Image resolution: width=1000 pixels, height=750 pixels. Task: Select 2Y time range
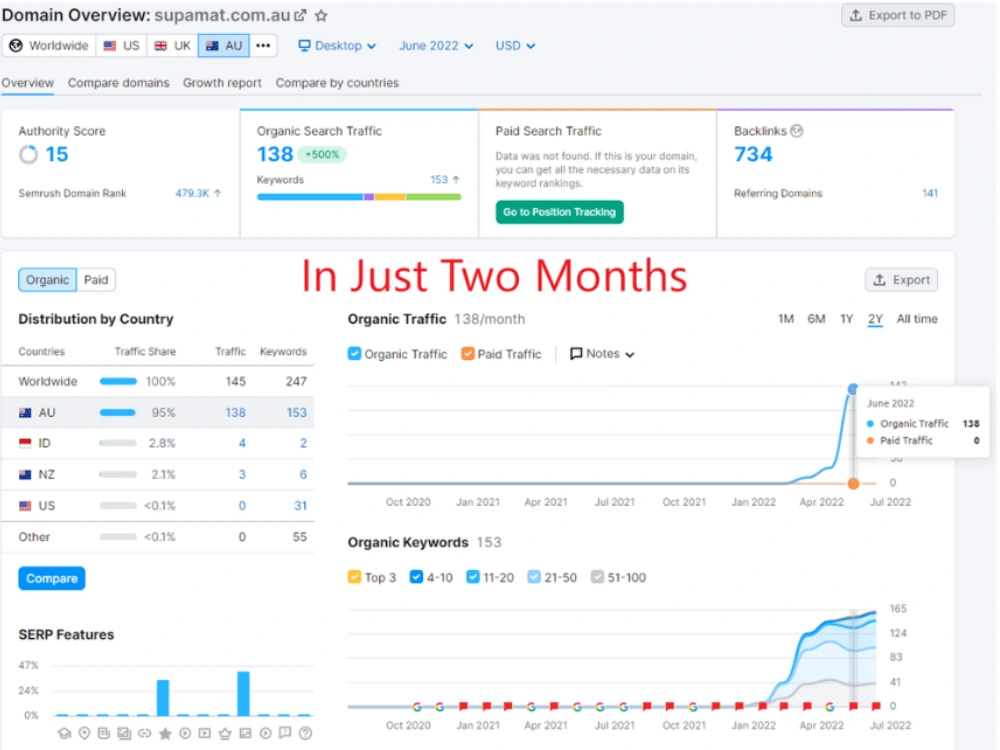(x=875, y=319)
